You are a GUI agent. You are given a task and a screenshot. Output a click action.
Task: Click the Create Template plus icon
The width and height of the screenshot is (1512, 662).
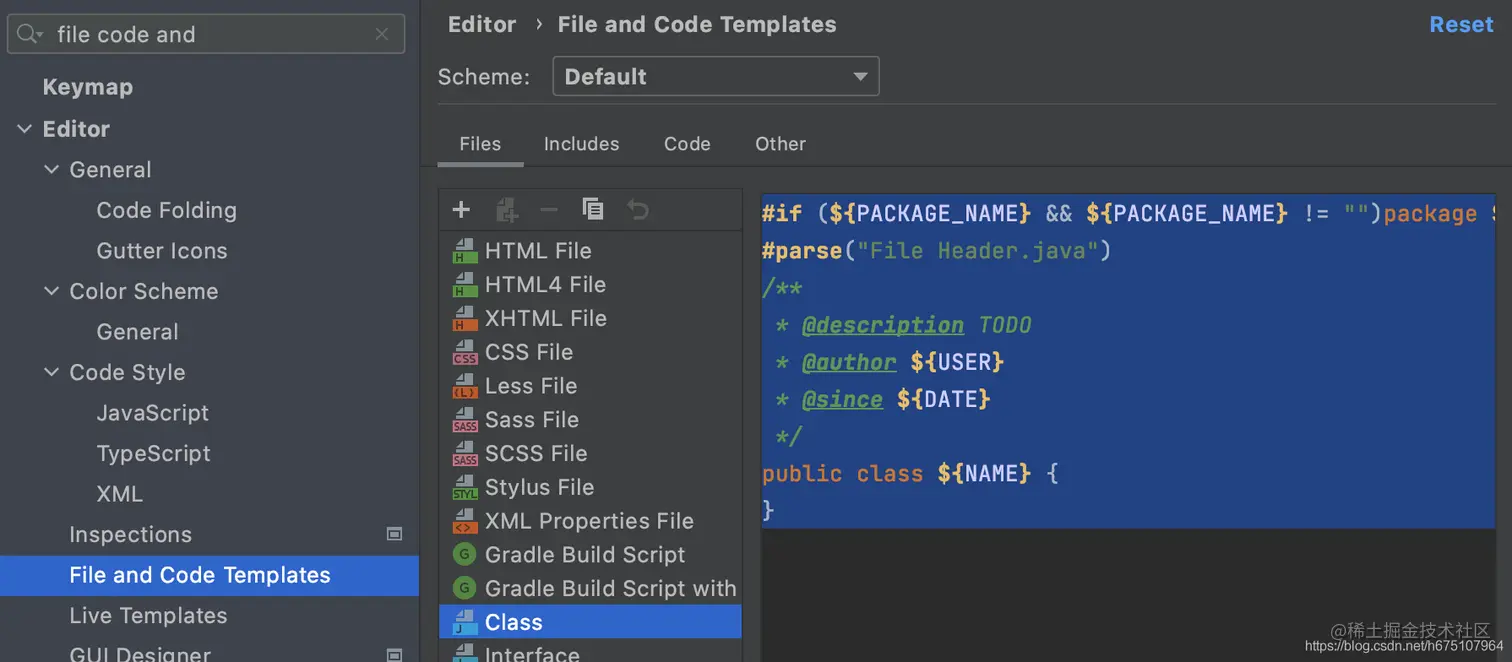[461, 209]
